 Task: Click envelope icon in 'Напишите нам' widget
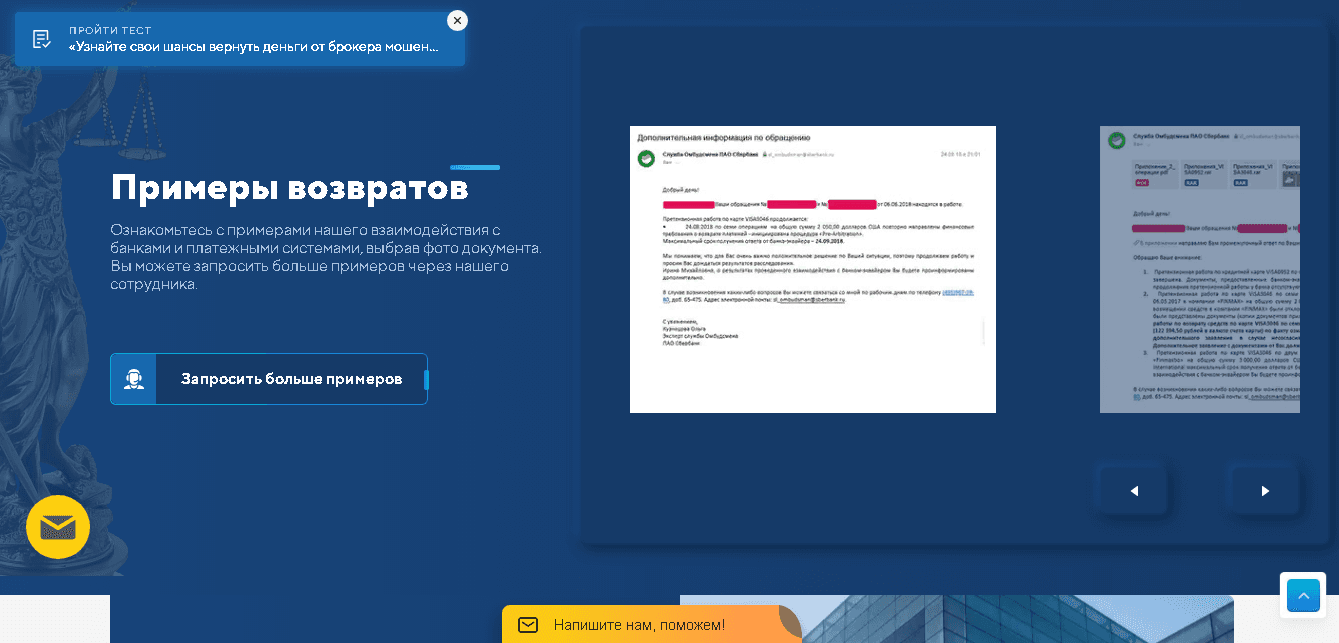[527, 625]
